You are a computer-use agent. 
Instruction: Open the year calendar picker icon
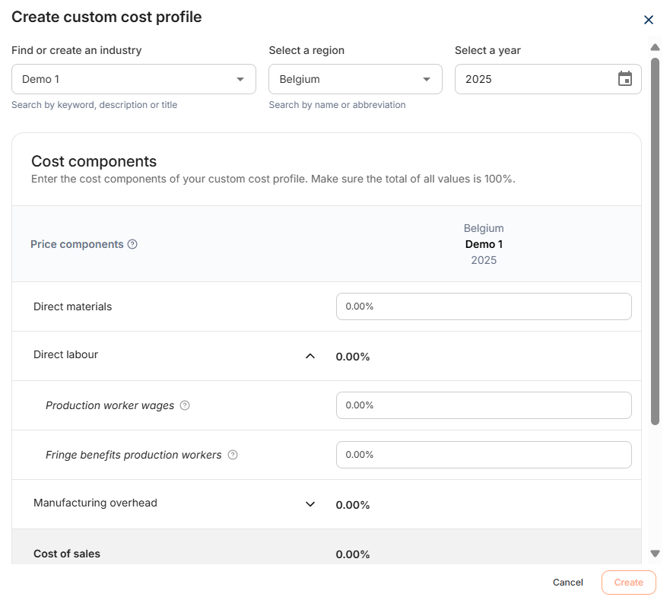(x=625, y=79)
